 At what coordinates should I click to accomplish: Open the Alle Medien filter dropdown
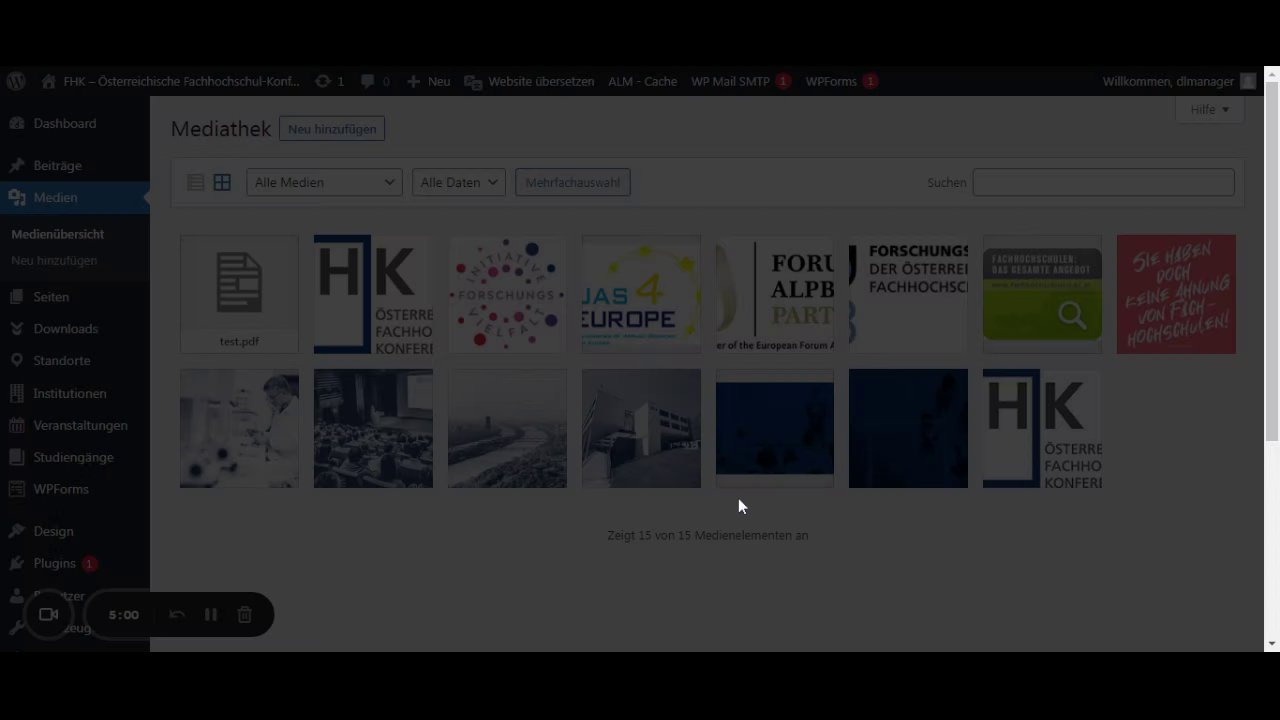324,182
